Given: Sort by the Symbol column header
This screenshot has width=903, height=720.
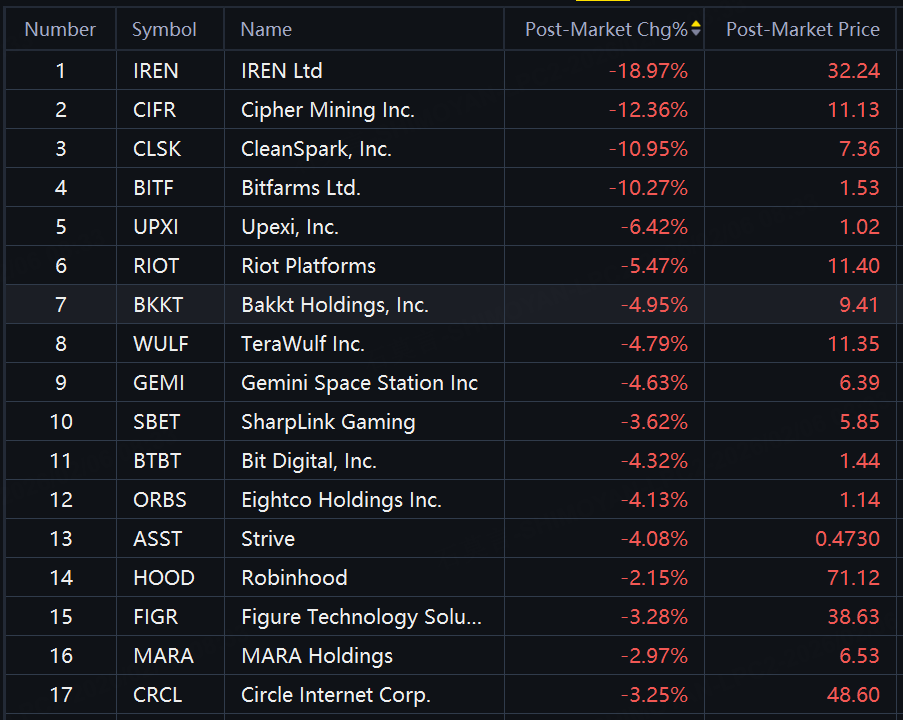Looking at the screenshot, I should 164,29.
